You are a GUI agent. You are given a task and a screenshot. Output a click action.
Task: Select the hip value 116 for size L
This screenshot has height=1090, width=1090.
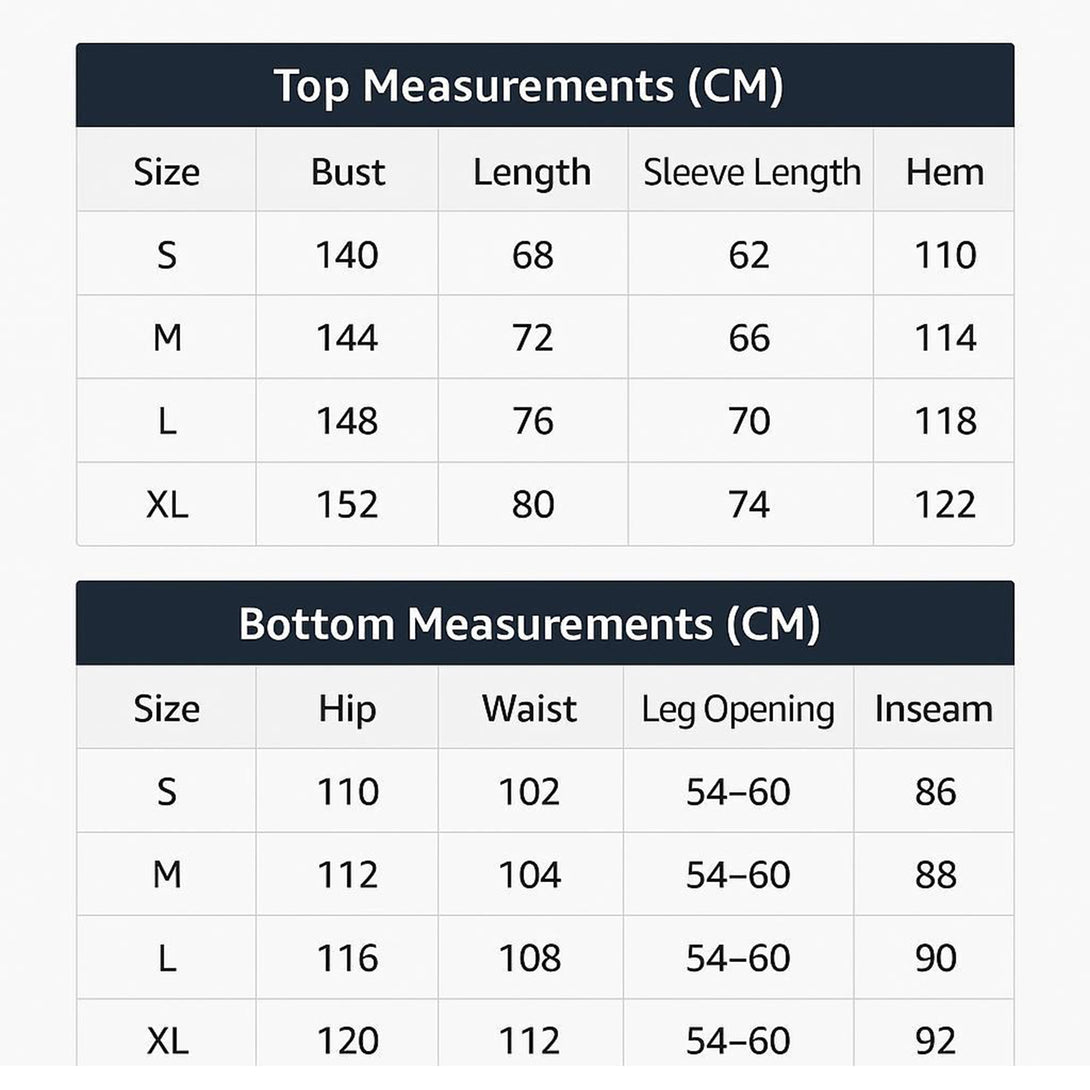click(347, 958)
